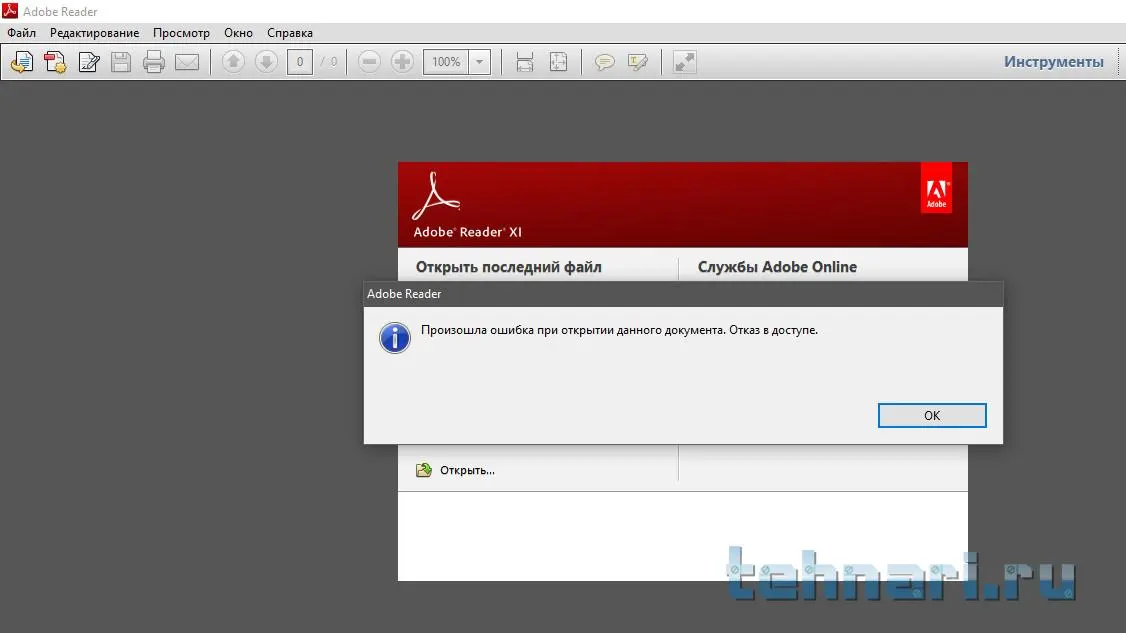Click the error message text in dialog
This screenshot has width=1126, height=633.
pos(619,331)
